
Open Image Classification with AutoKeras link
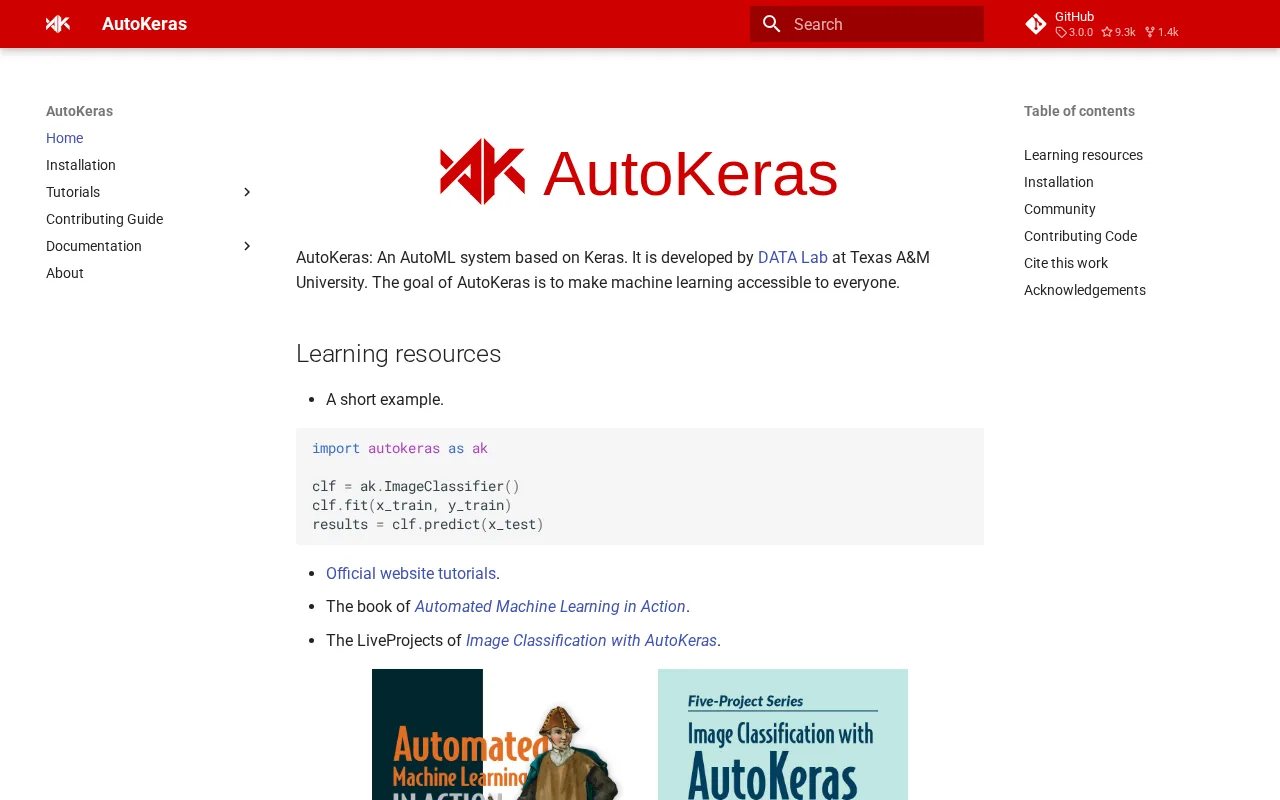(591, 640)
